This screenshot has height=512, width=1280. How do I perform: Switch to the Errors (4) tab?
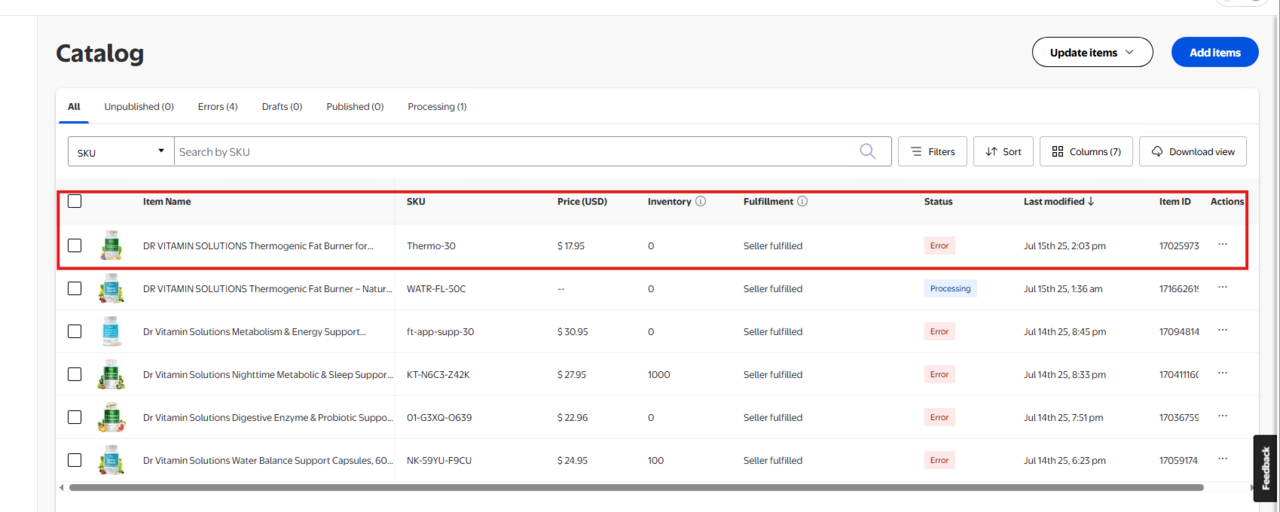[x=217, y=107]
